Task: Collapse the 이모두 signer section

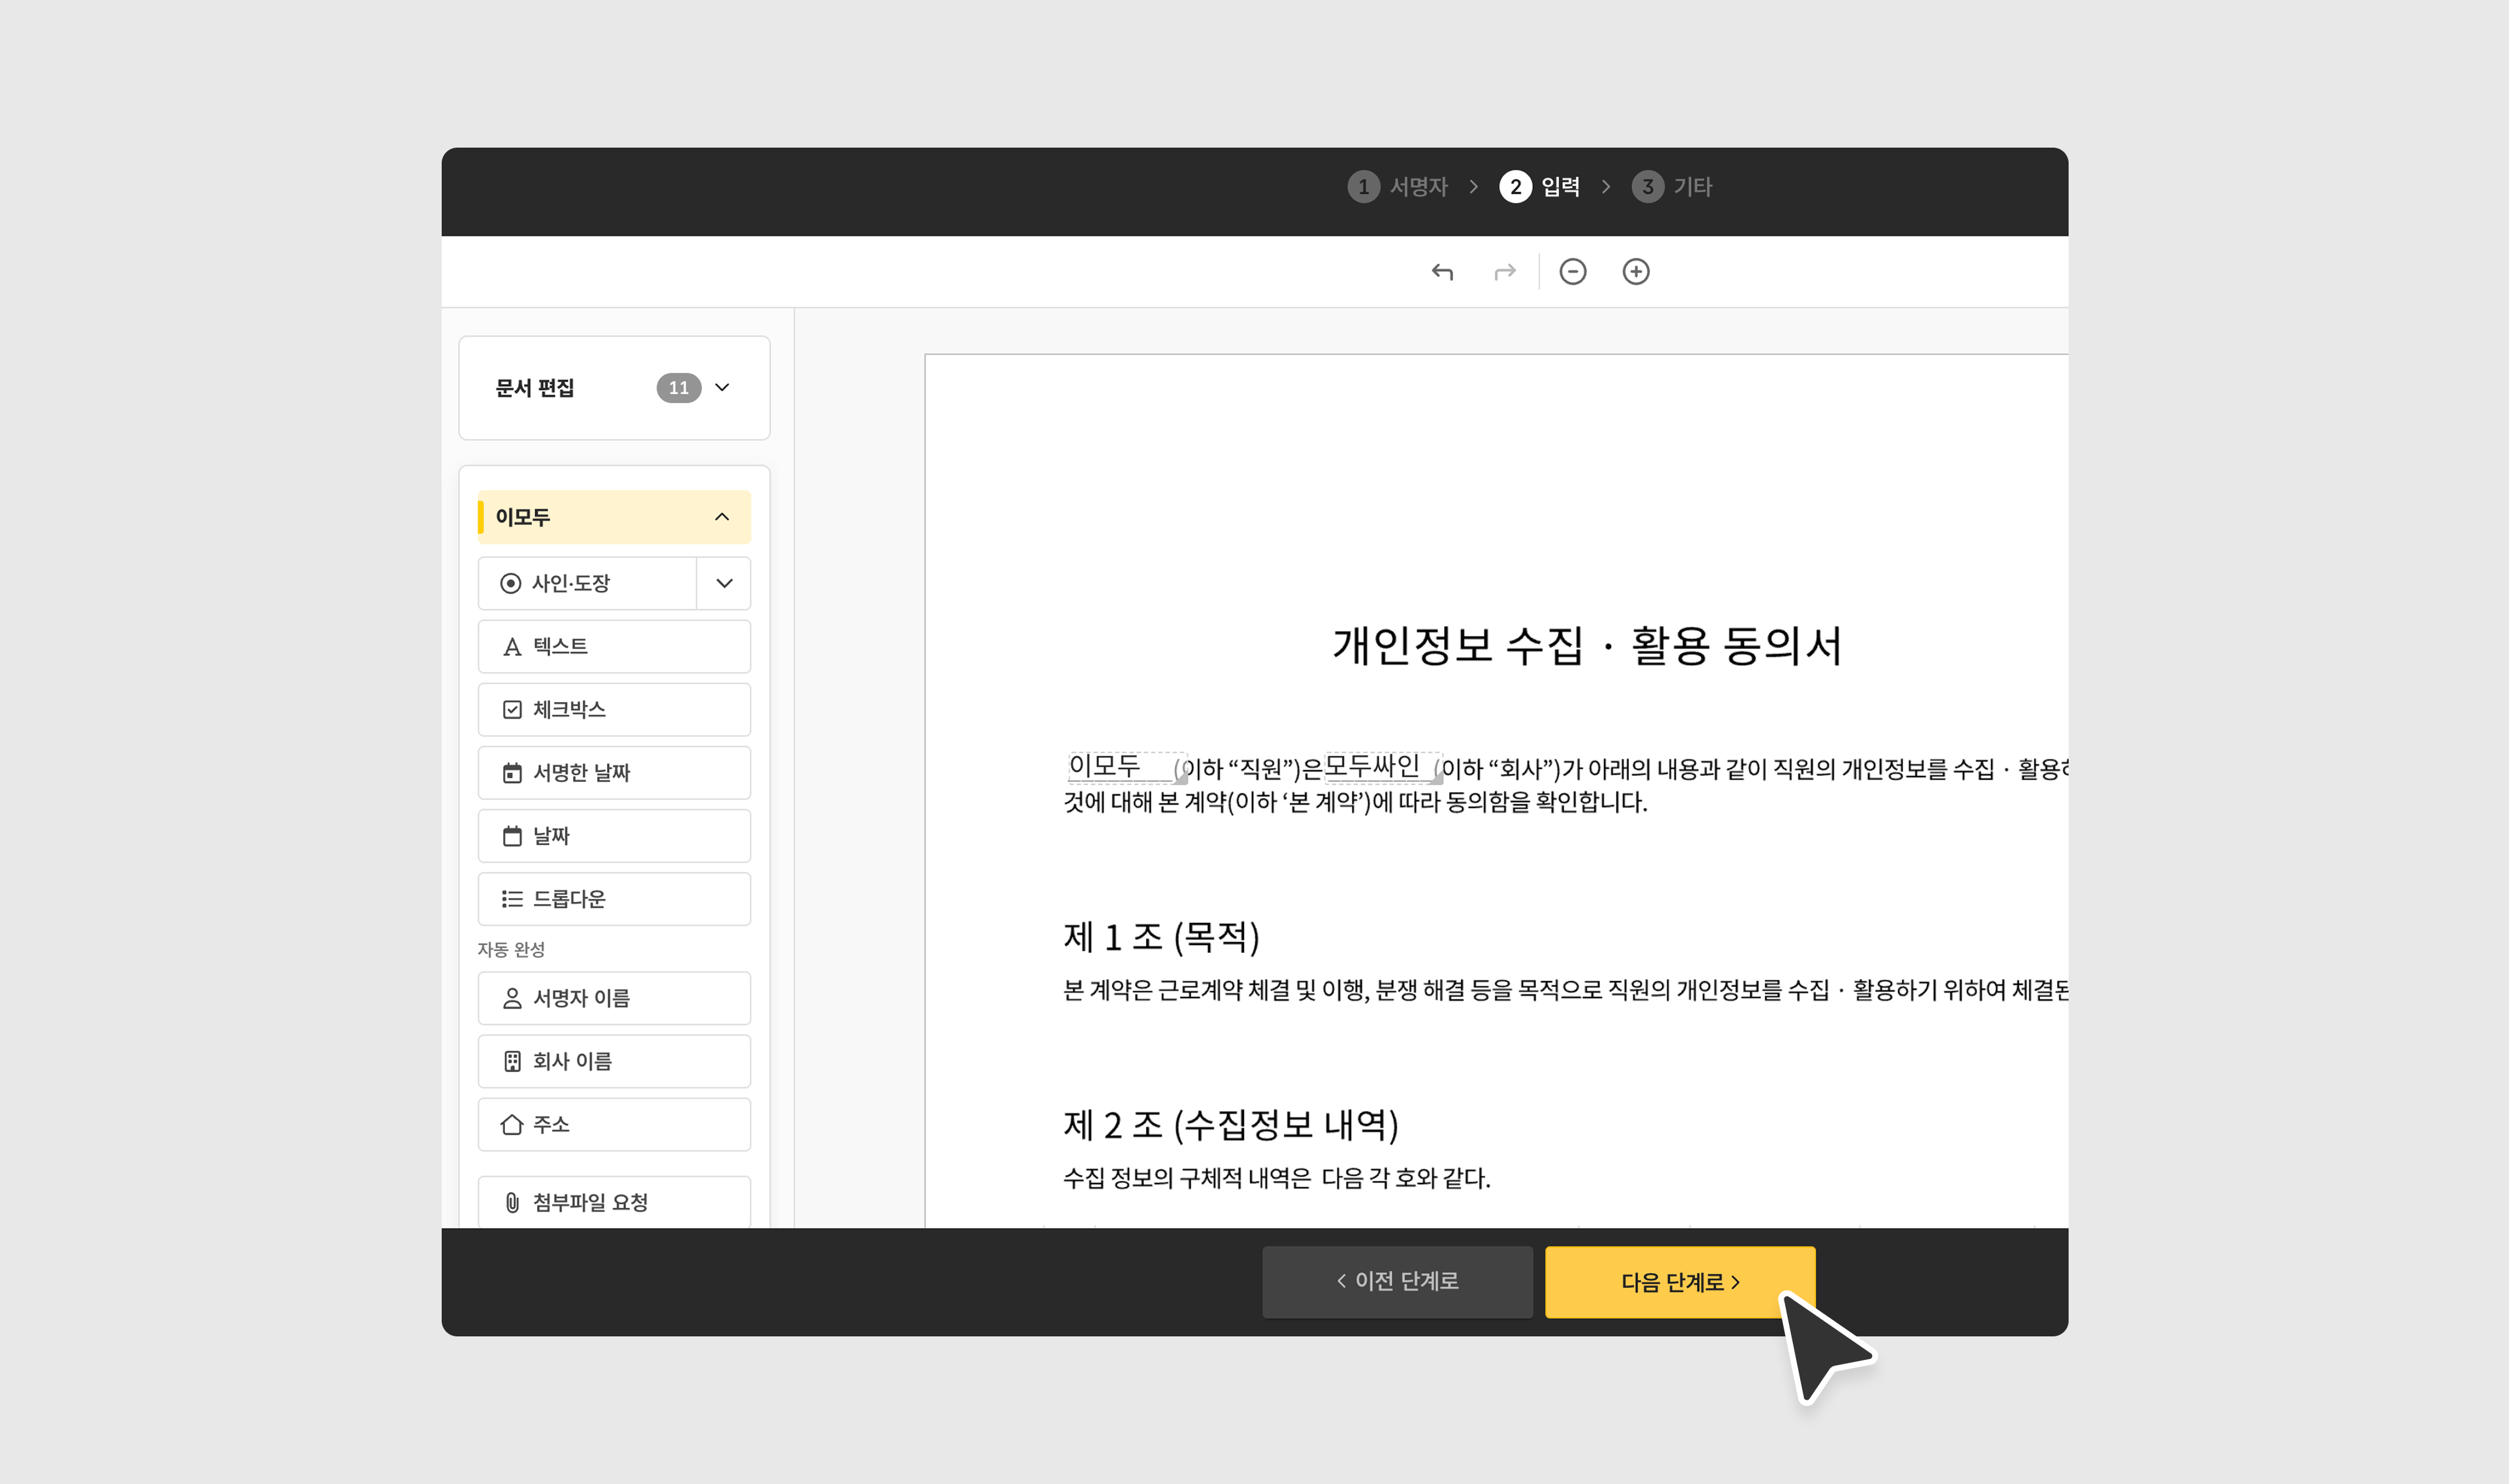Action: (x=722, y=517)
